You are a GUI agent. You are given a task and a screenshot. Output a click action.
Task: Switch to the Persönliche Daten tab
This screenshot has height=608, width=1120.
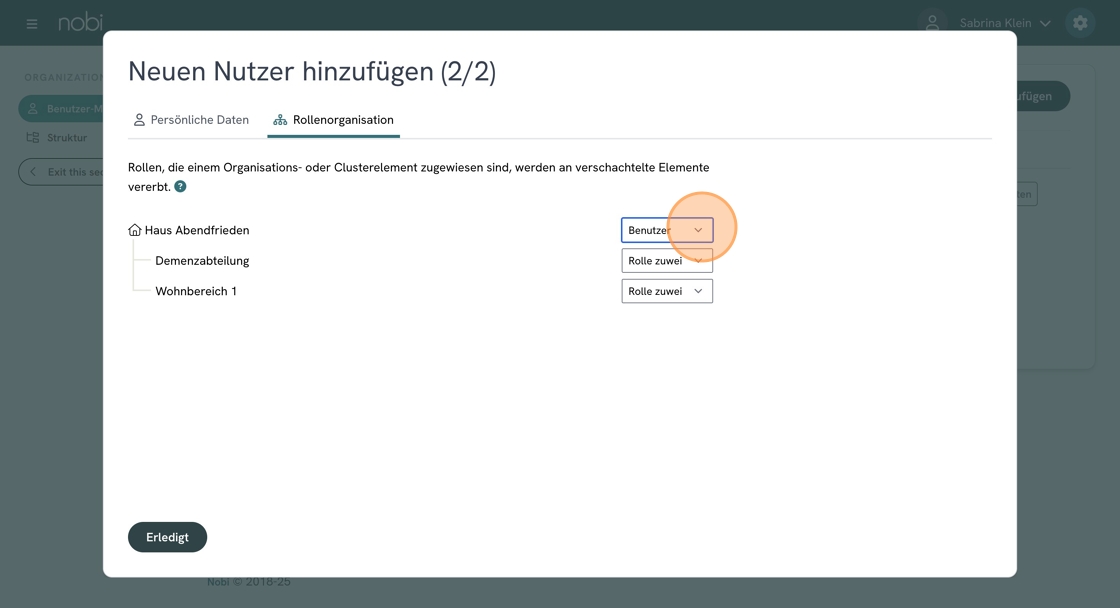(191, 120)
